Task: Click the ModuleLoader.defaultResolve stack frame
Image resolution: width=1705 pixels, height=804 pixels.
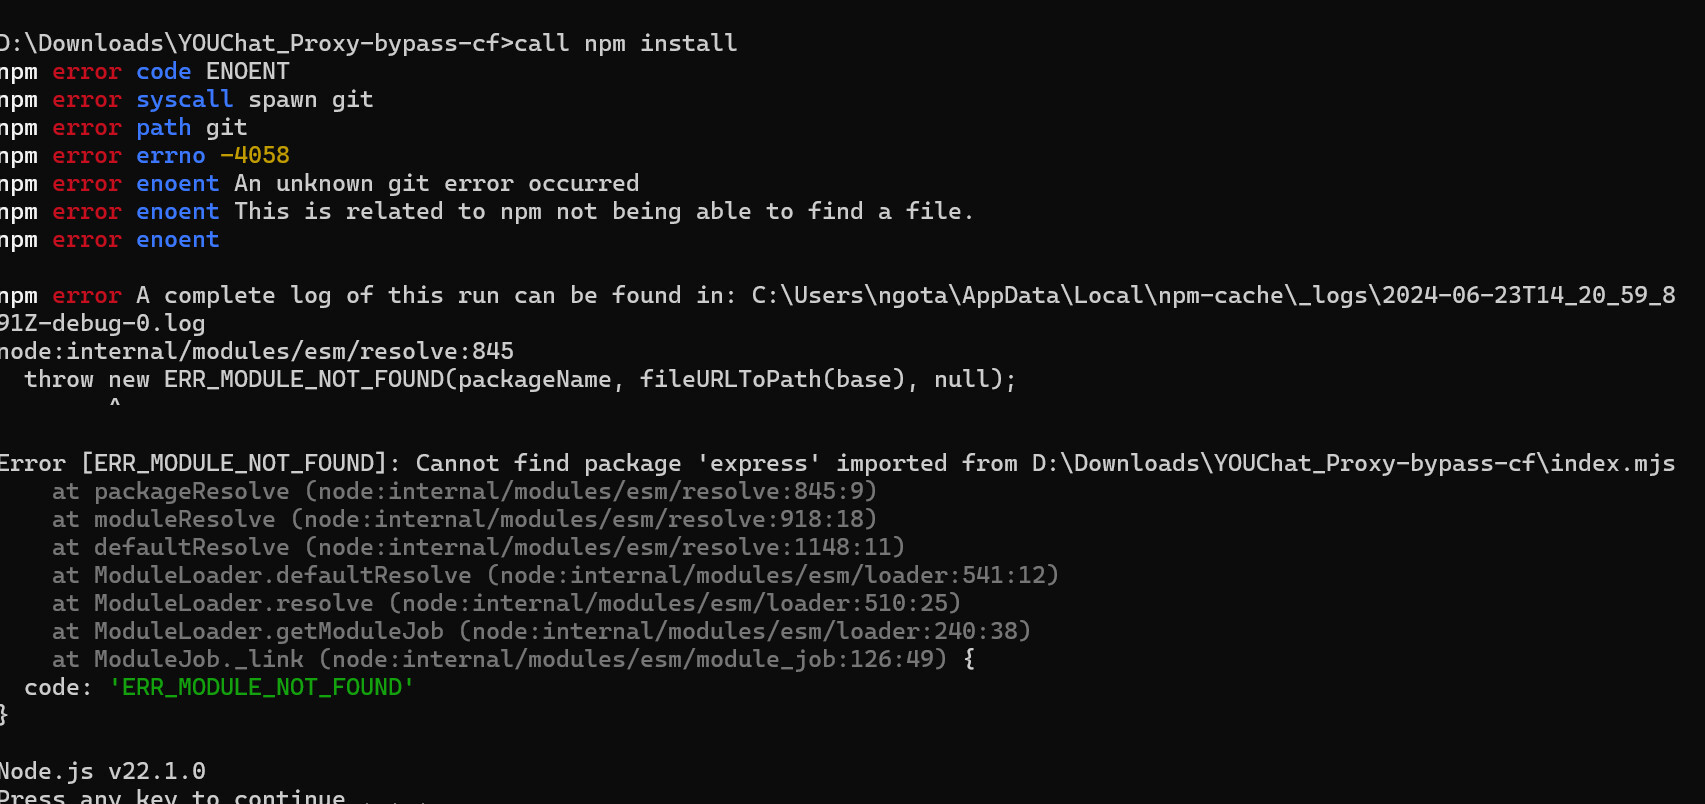Action: 555,575
